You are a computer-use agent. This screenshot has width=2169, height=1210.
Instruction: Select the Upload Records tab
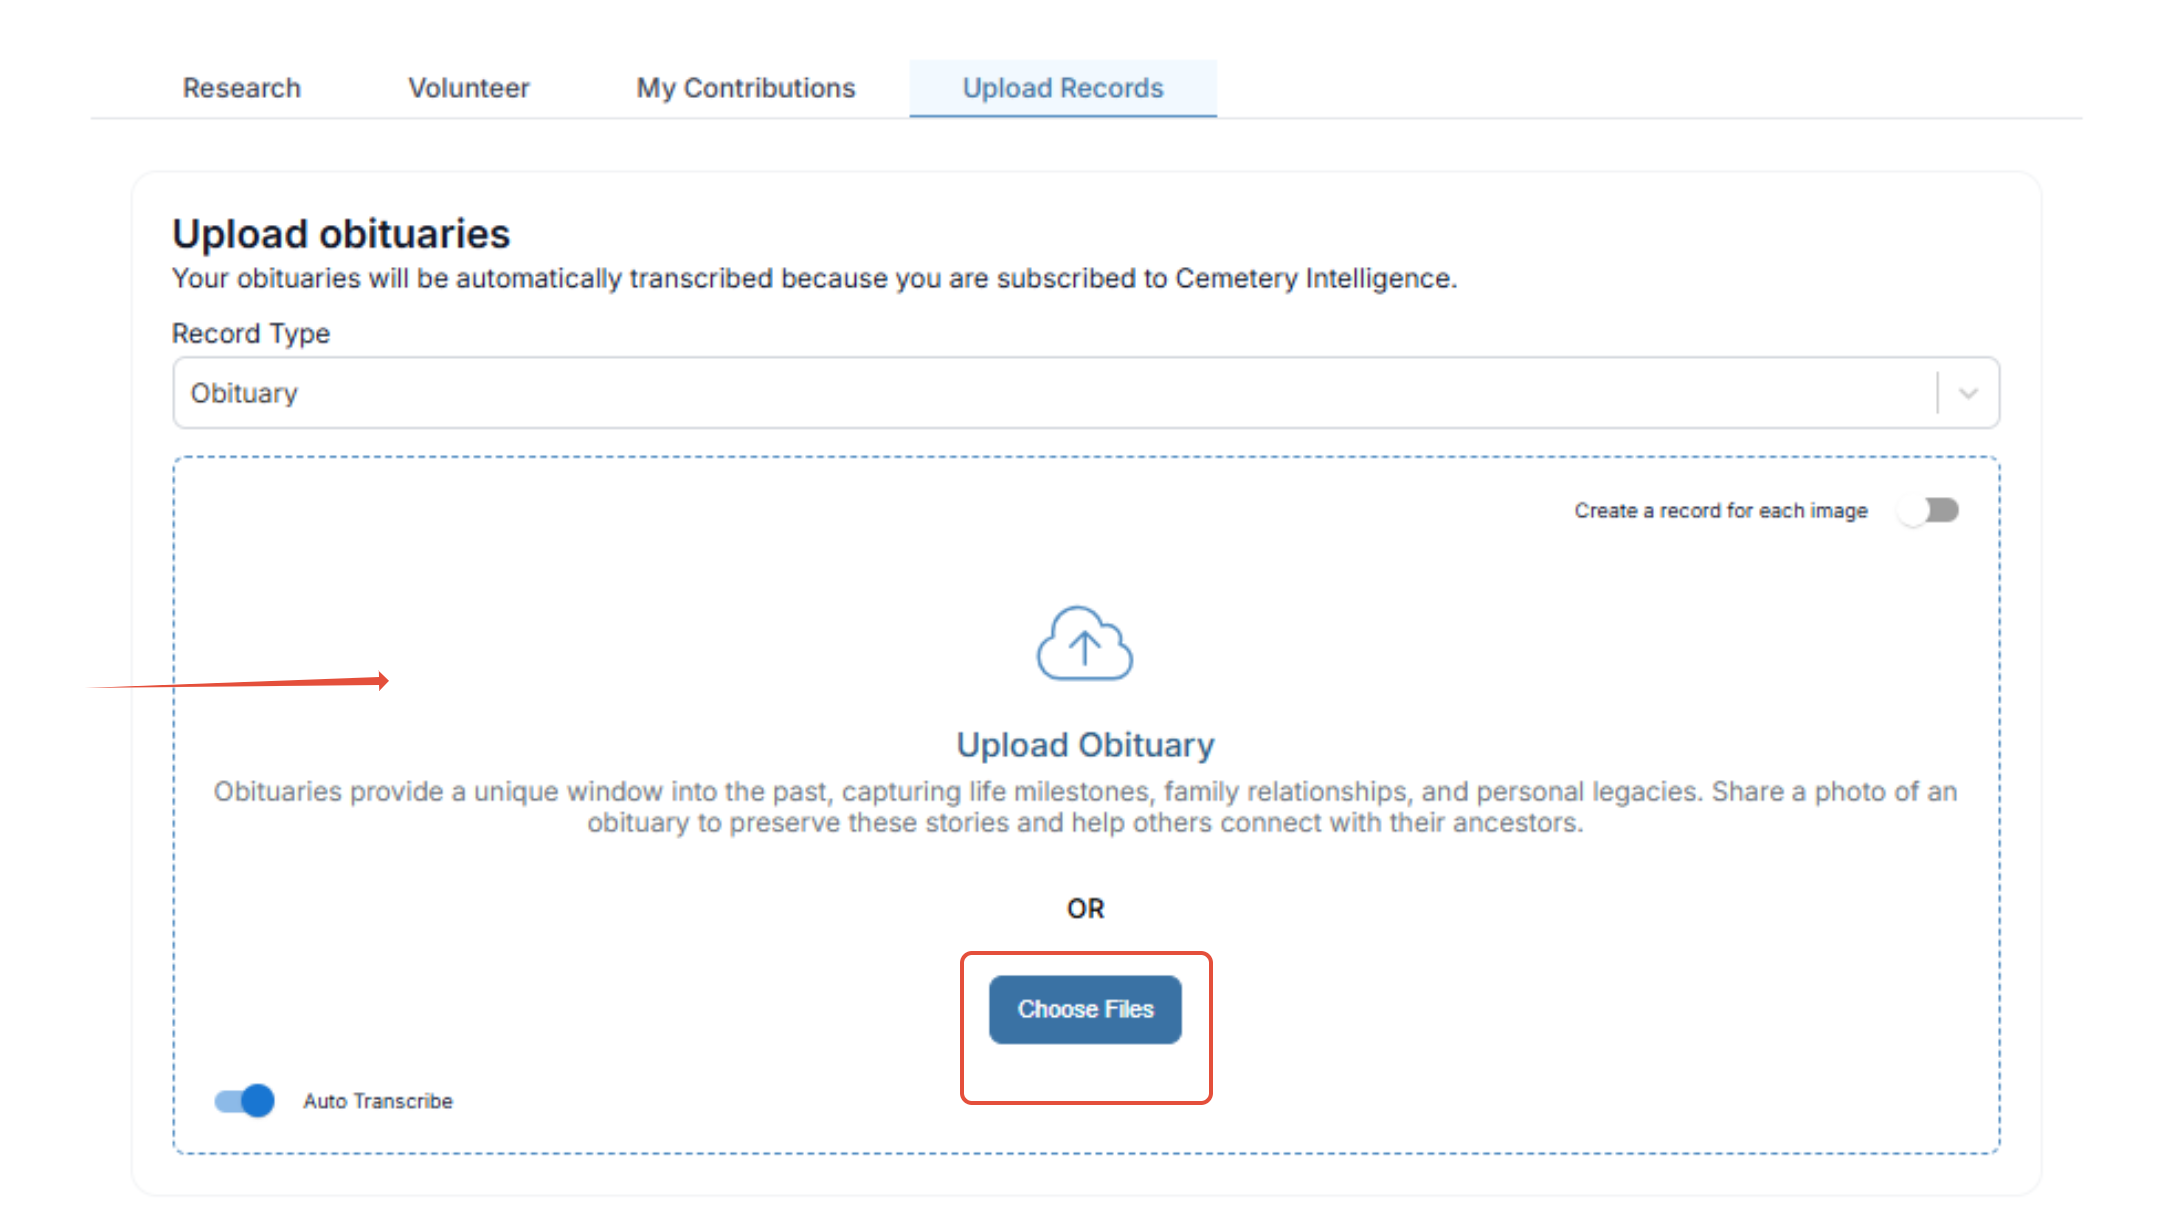[x=1063, y=88]
